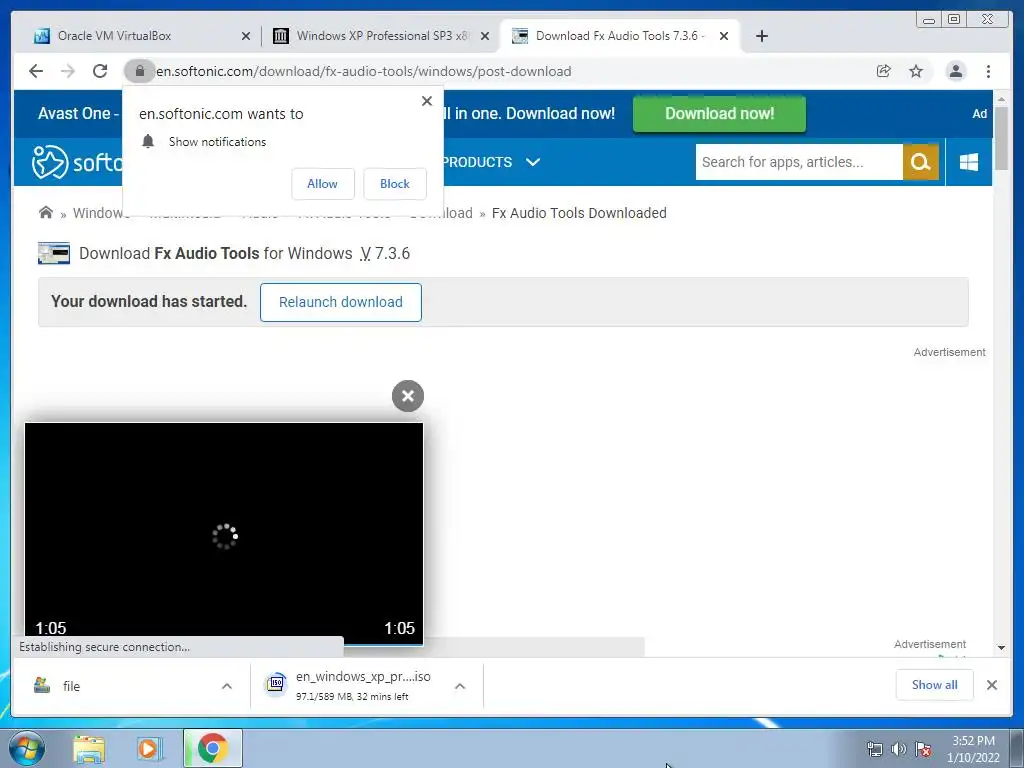Image resolution: width=1024 pixels, height=768 pixels.
Task: Click the 'file' download item
Action: pos(131,686)
